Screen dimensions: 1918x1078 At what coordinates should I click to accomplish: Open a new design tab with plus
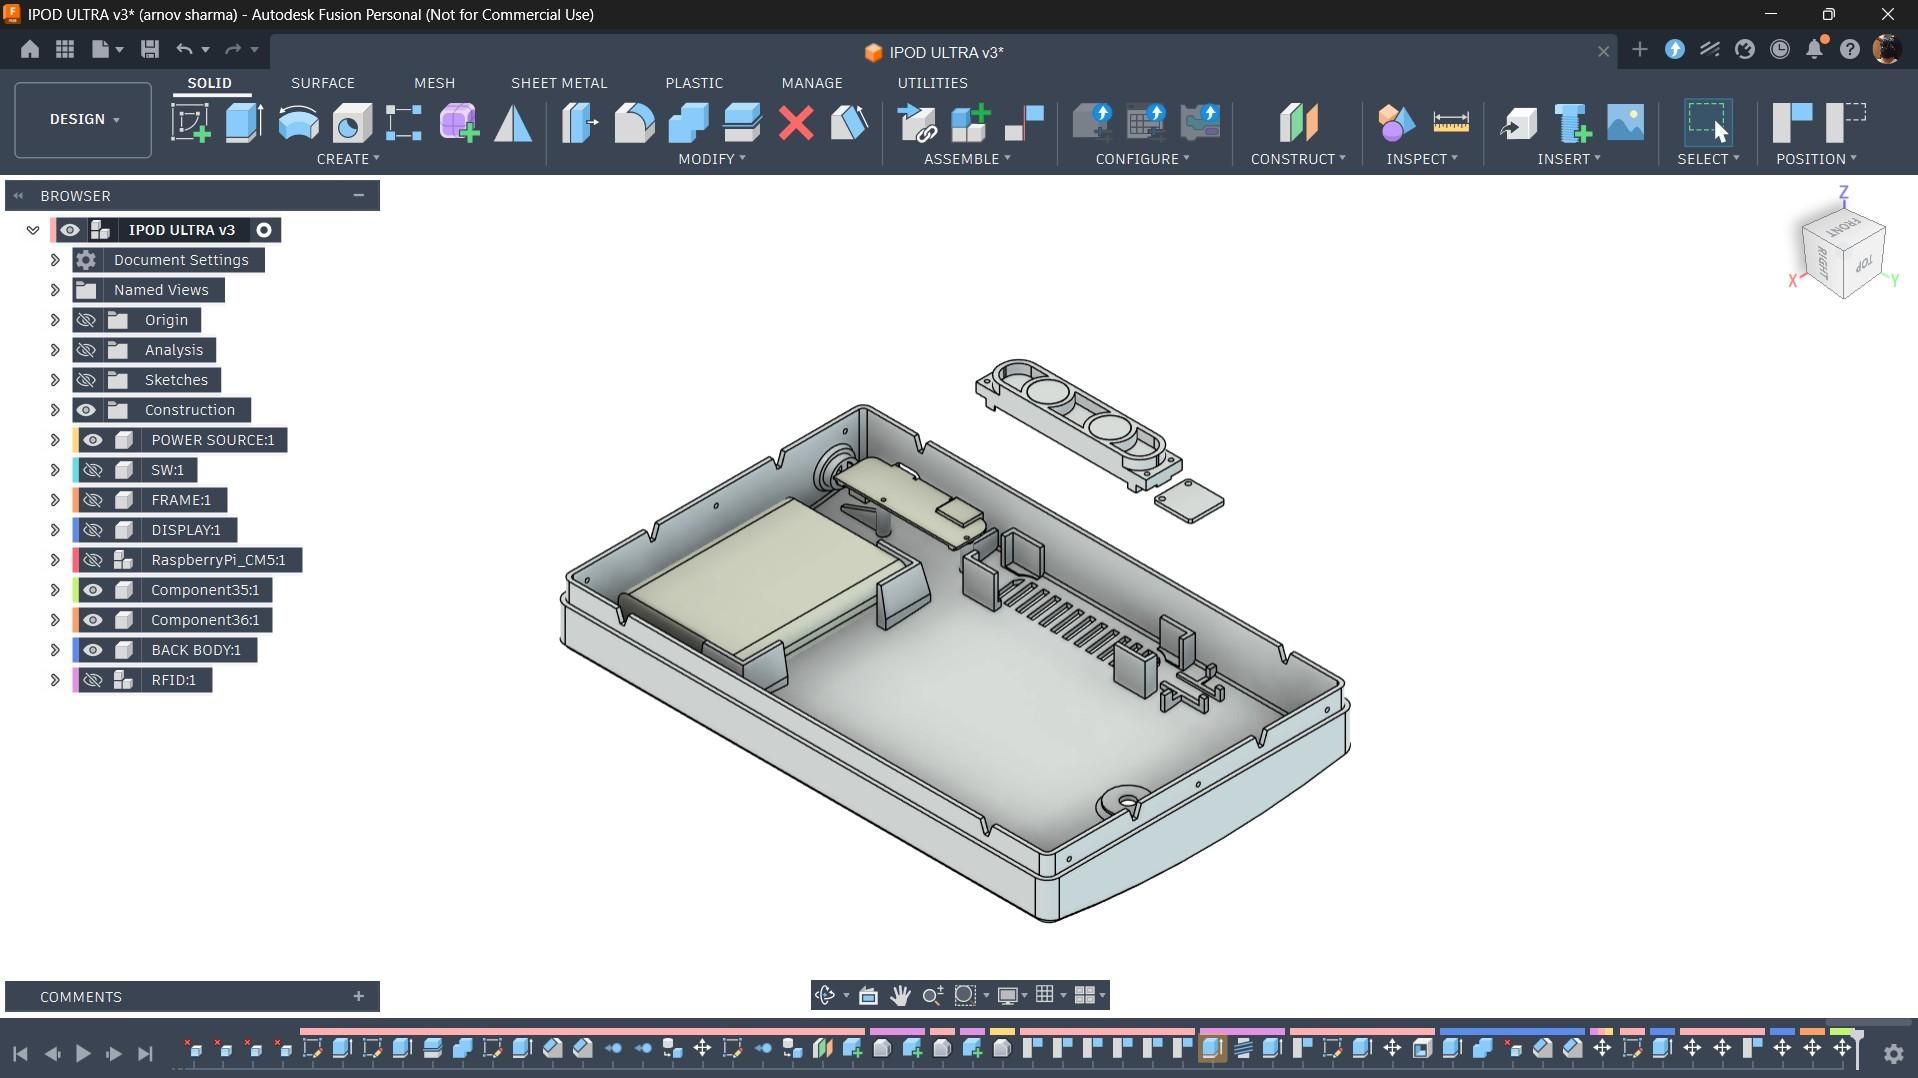tap(1639, 49)
